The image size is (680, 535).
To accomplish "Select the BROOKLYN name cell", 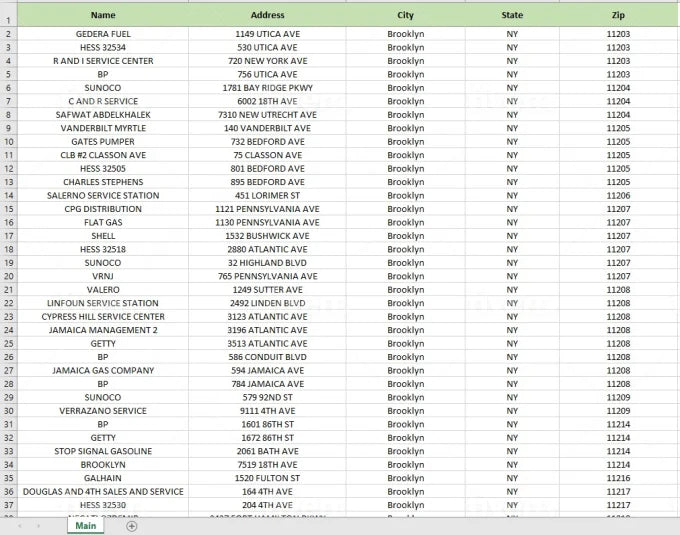I will (103, 464).
